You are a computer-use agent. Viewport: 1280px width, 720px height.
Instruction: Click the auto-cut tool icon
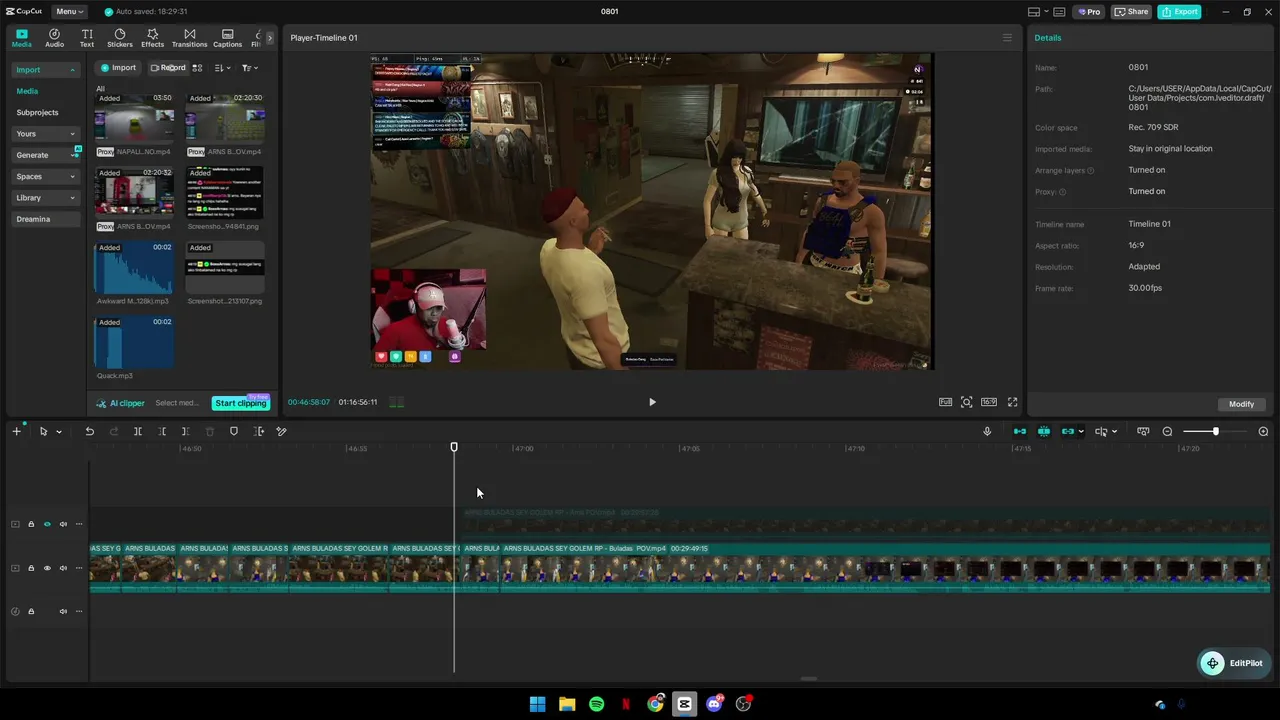tap(258, 431)
